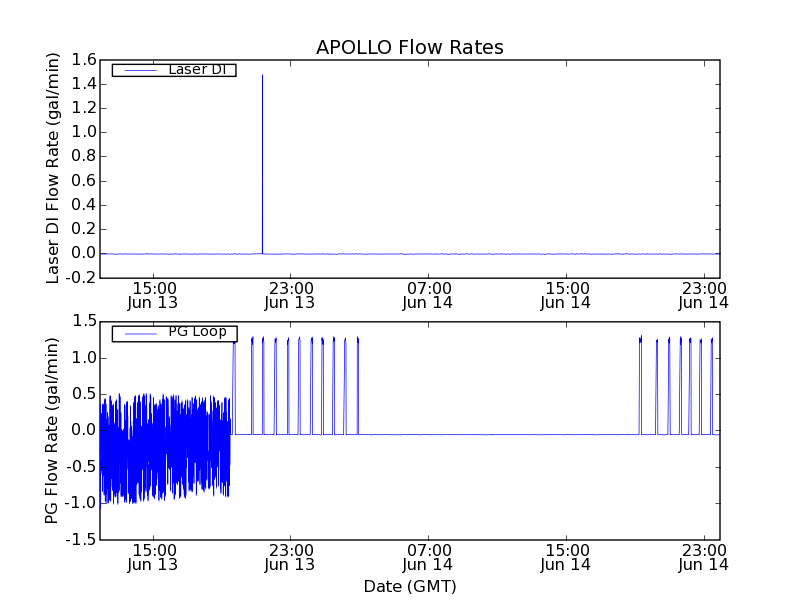Screen dimensions: 800x600
Task: Click "07:00 Jun 14" under the Laser DI plot
Action: 428,296
